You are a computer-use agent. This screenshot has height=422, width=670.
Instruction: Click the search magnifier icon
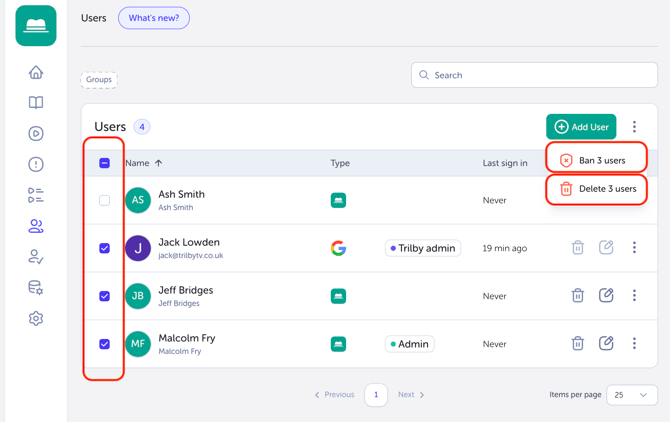tap(423, 75)
